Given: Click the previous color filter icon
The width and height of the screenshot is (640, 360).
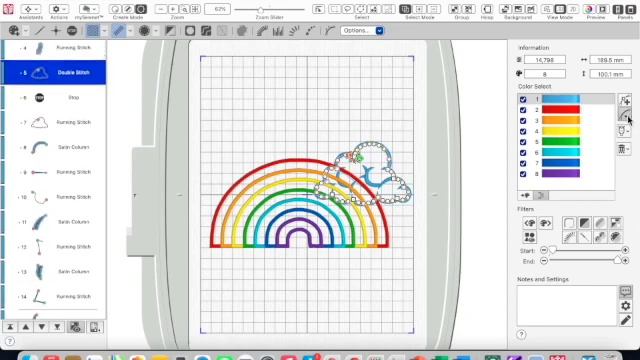Looking at the screenshot, I should pos(529,223).
